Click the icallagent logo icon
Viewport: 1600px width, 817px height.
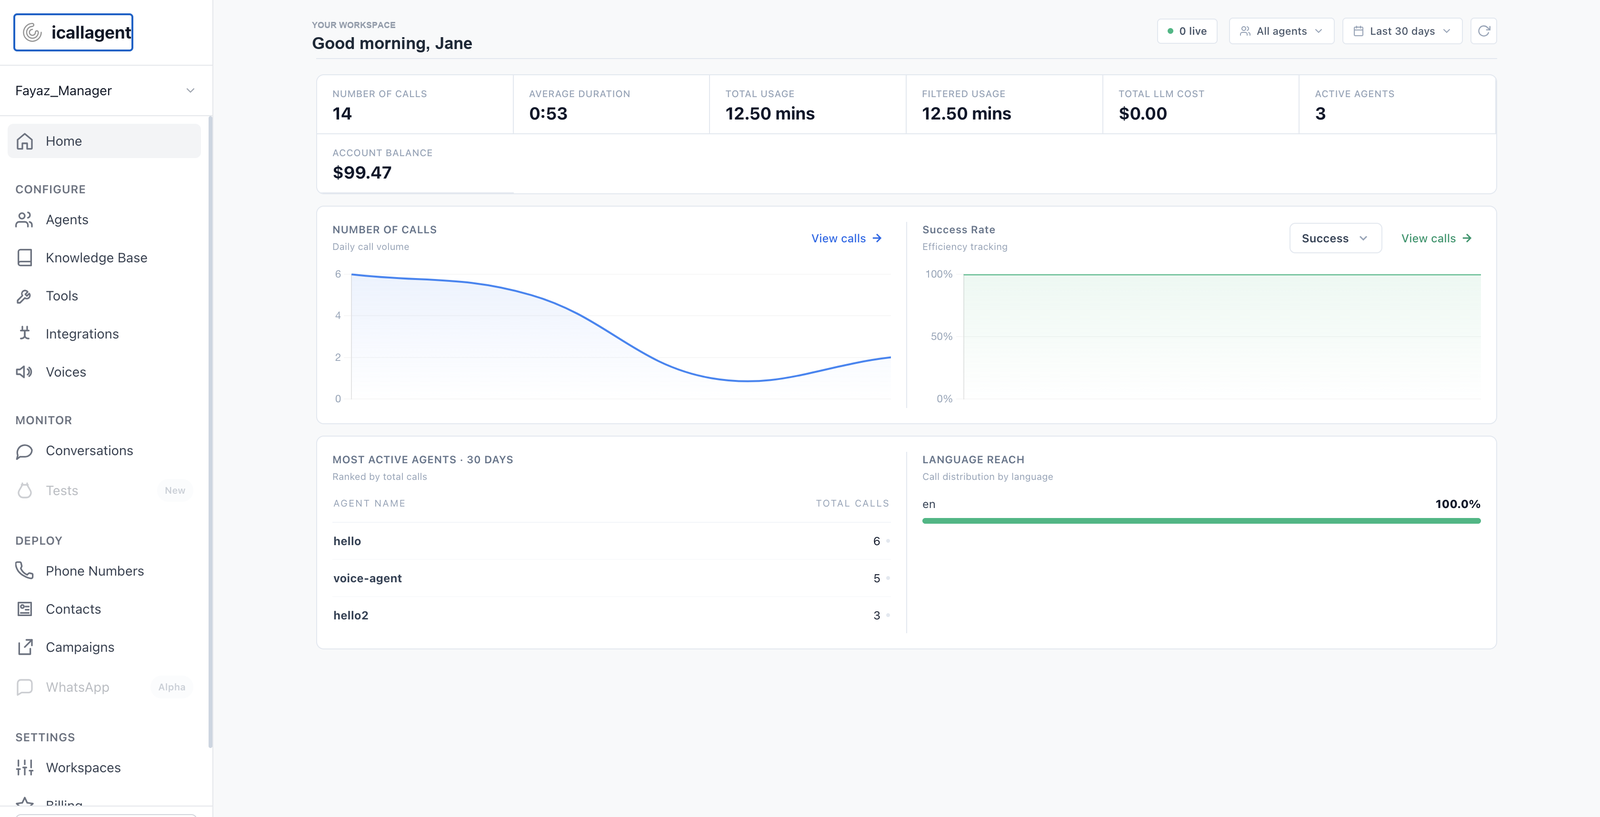tap(32, 33)
